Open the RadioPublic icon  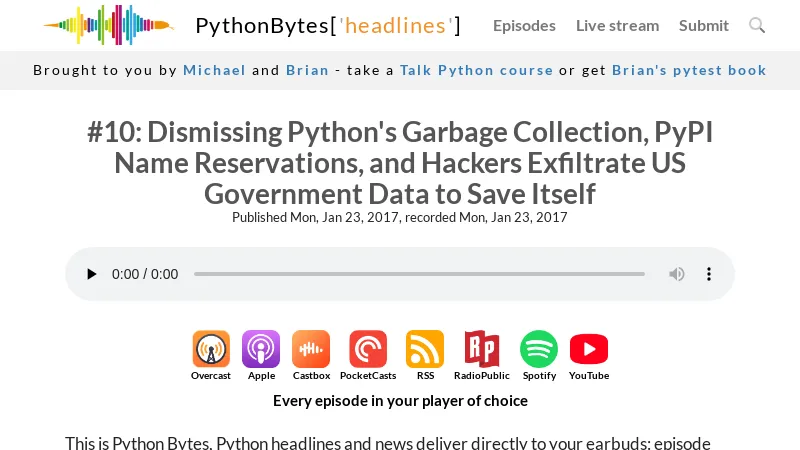(481, 349)
